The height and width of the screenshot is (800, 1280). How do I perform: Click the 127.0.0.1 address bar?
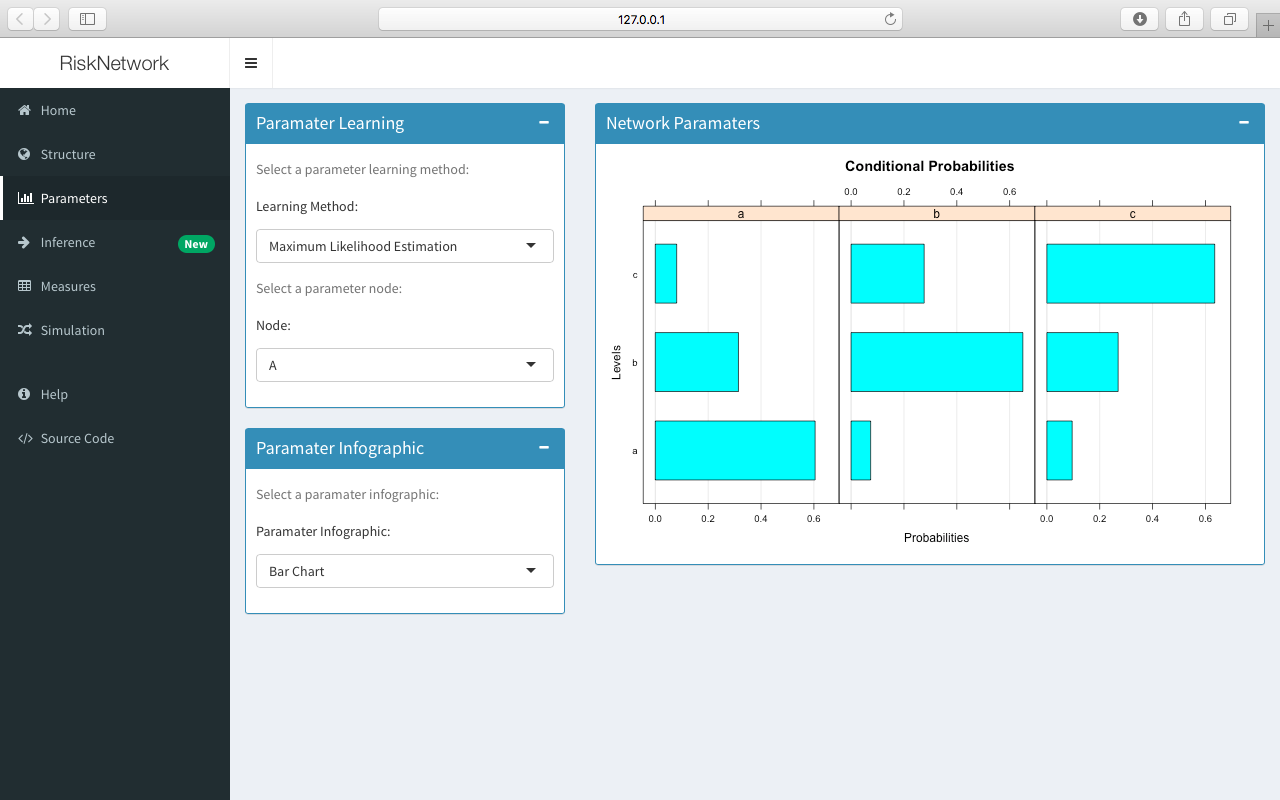click(640, 19)
